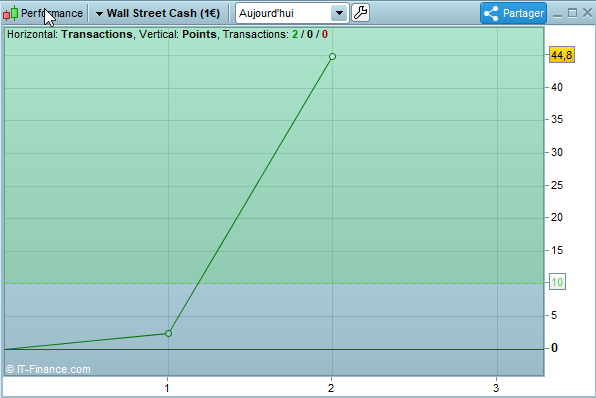This screenshot has width=596, height=398.
Task: Click the Wall Street Cash (1€) label
Action: (x=163, y=13)
